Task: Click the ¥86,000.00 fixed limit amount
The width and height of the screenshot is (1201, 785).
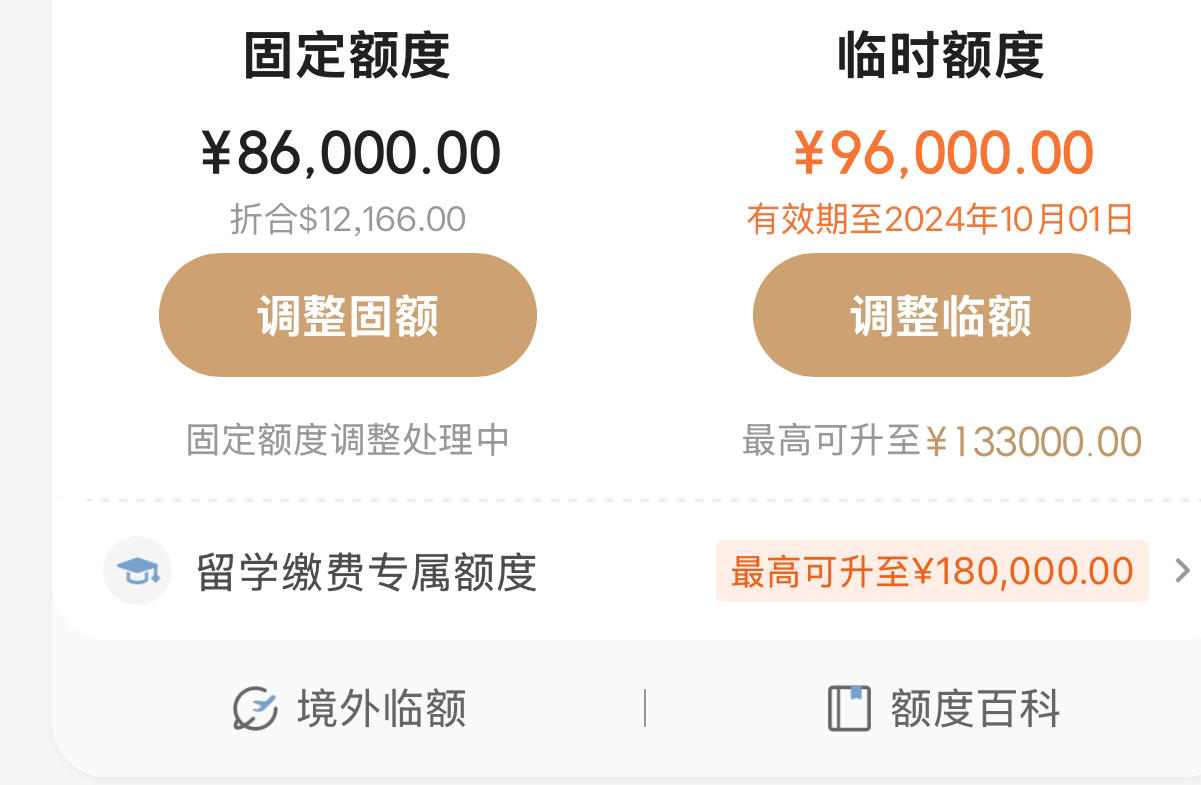Action: pos(350,153)
